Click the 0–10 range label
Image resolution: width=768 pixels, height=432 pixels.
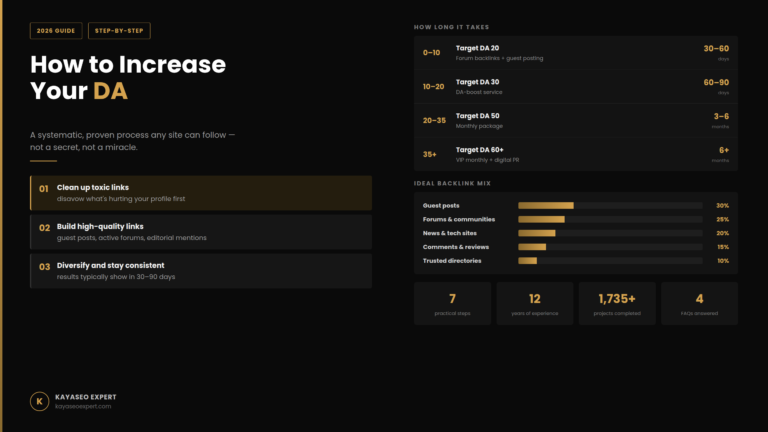tap(432, 53)
